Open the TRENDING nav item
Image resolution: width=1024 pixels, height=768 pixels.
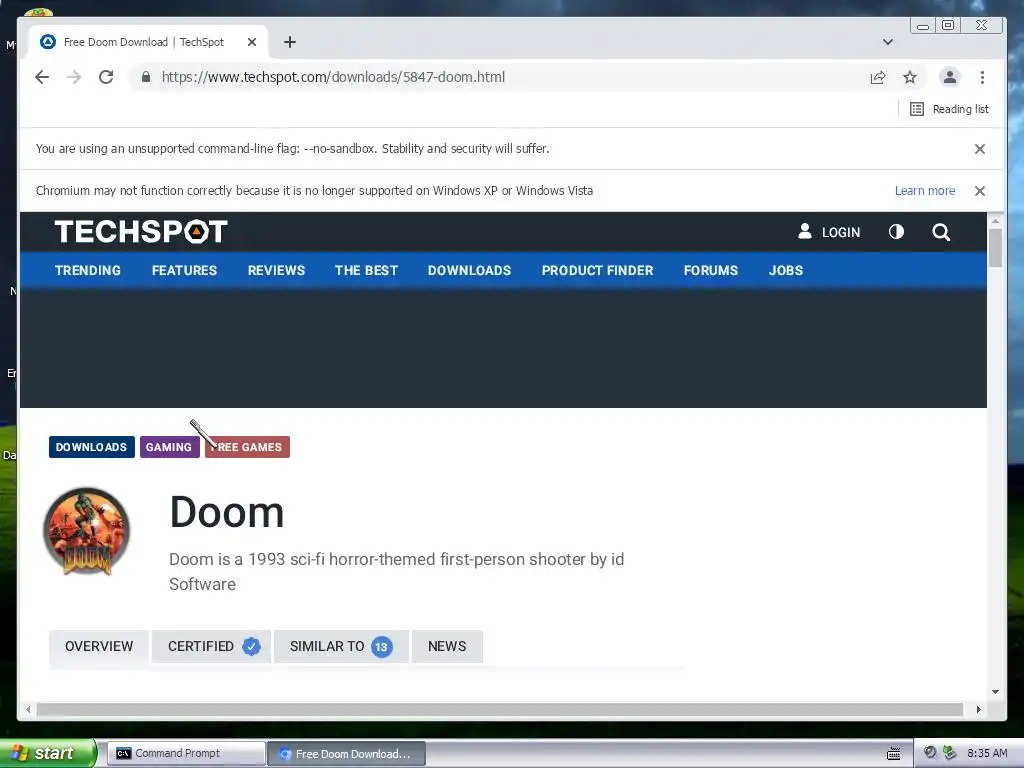point(88,270)
